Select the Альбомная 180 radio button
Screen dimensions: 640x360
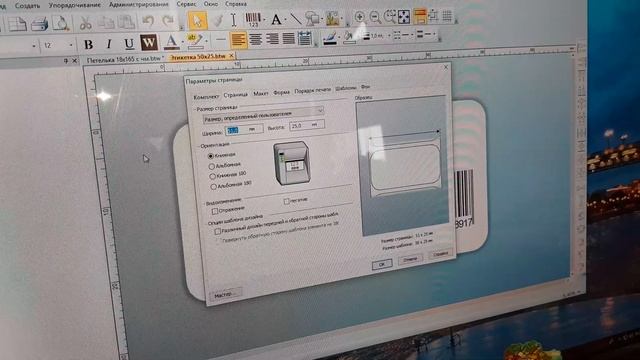tap(213, 187)
